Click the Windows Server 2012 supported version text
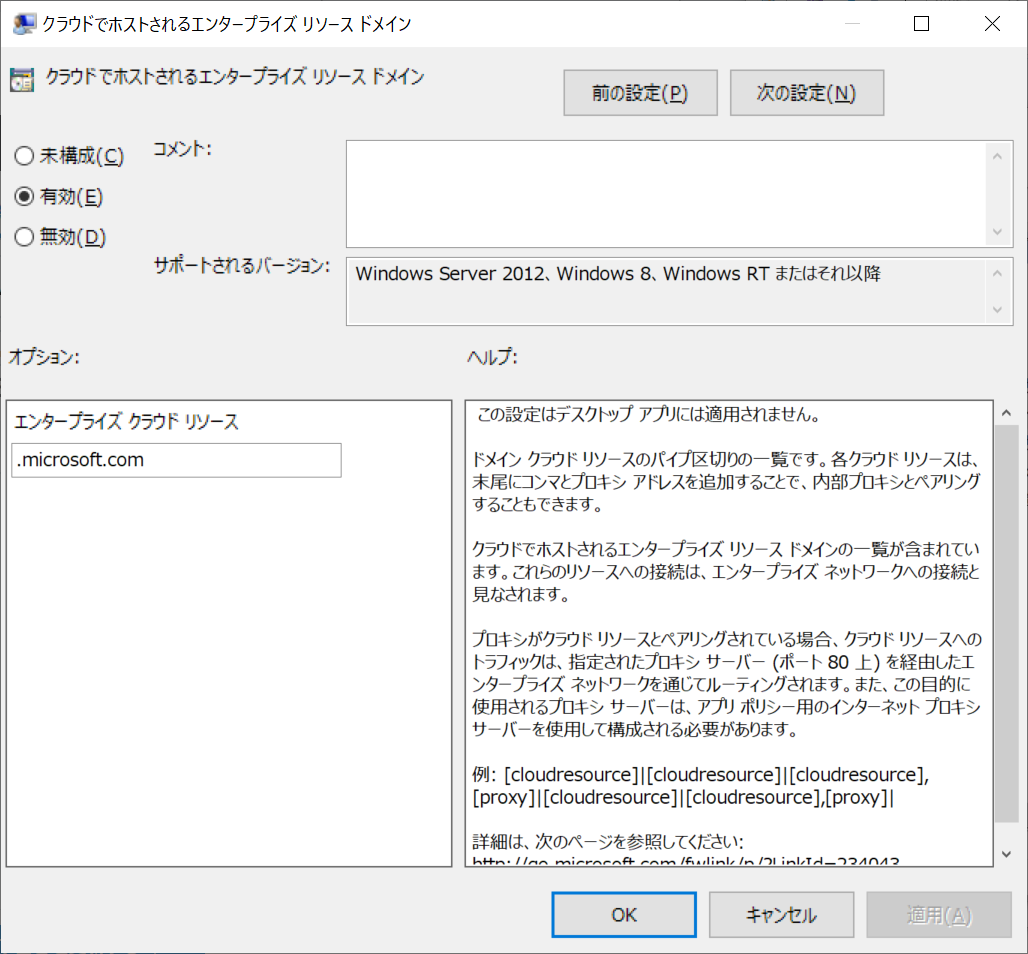Screen dimensions: 1028x954 click(618, 273)
